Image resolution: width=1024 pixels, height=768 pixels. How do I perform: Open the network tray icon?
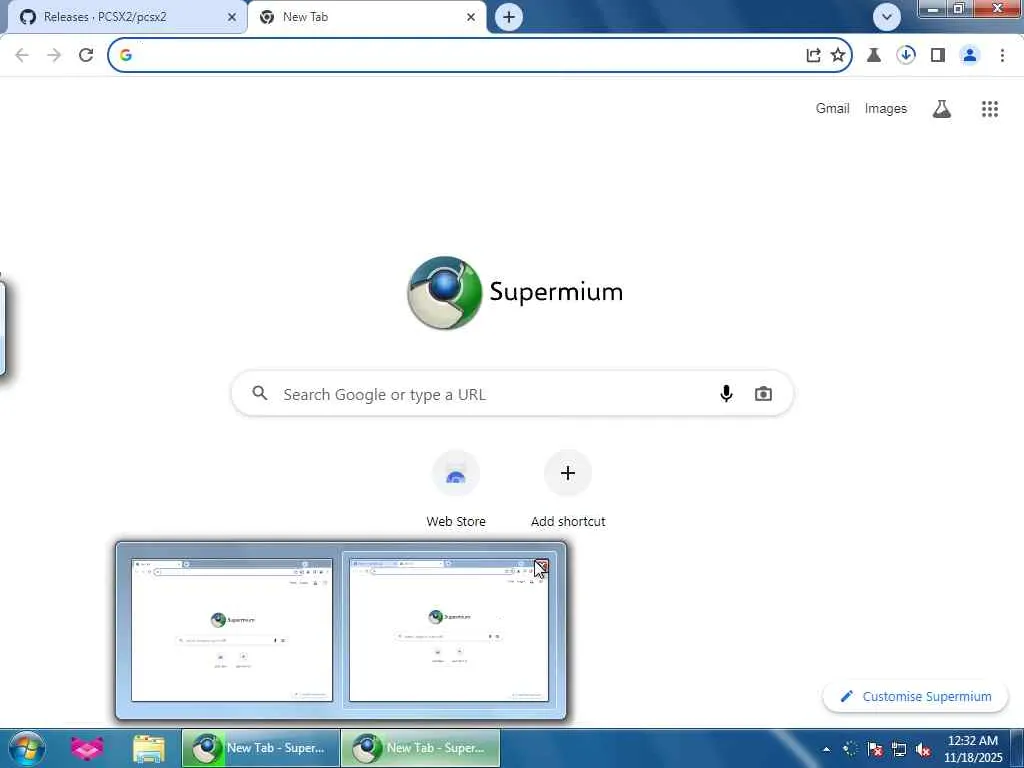899,749
